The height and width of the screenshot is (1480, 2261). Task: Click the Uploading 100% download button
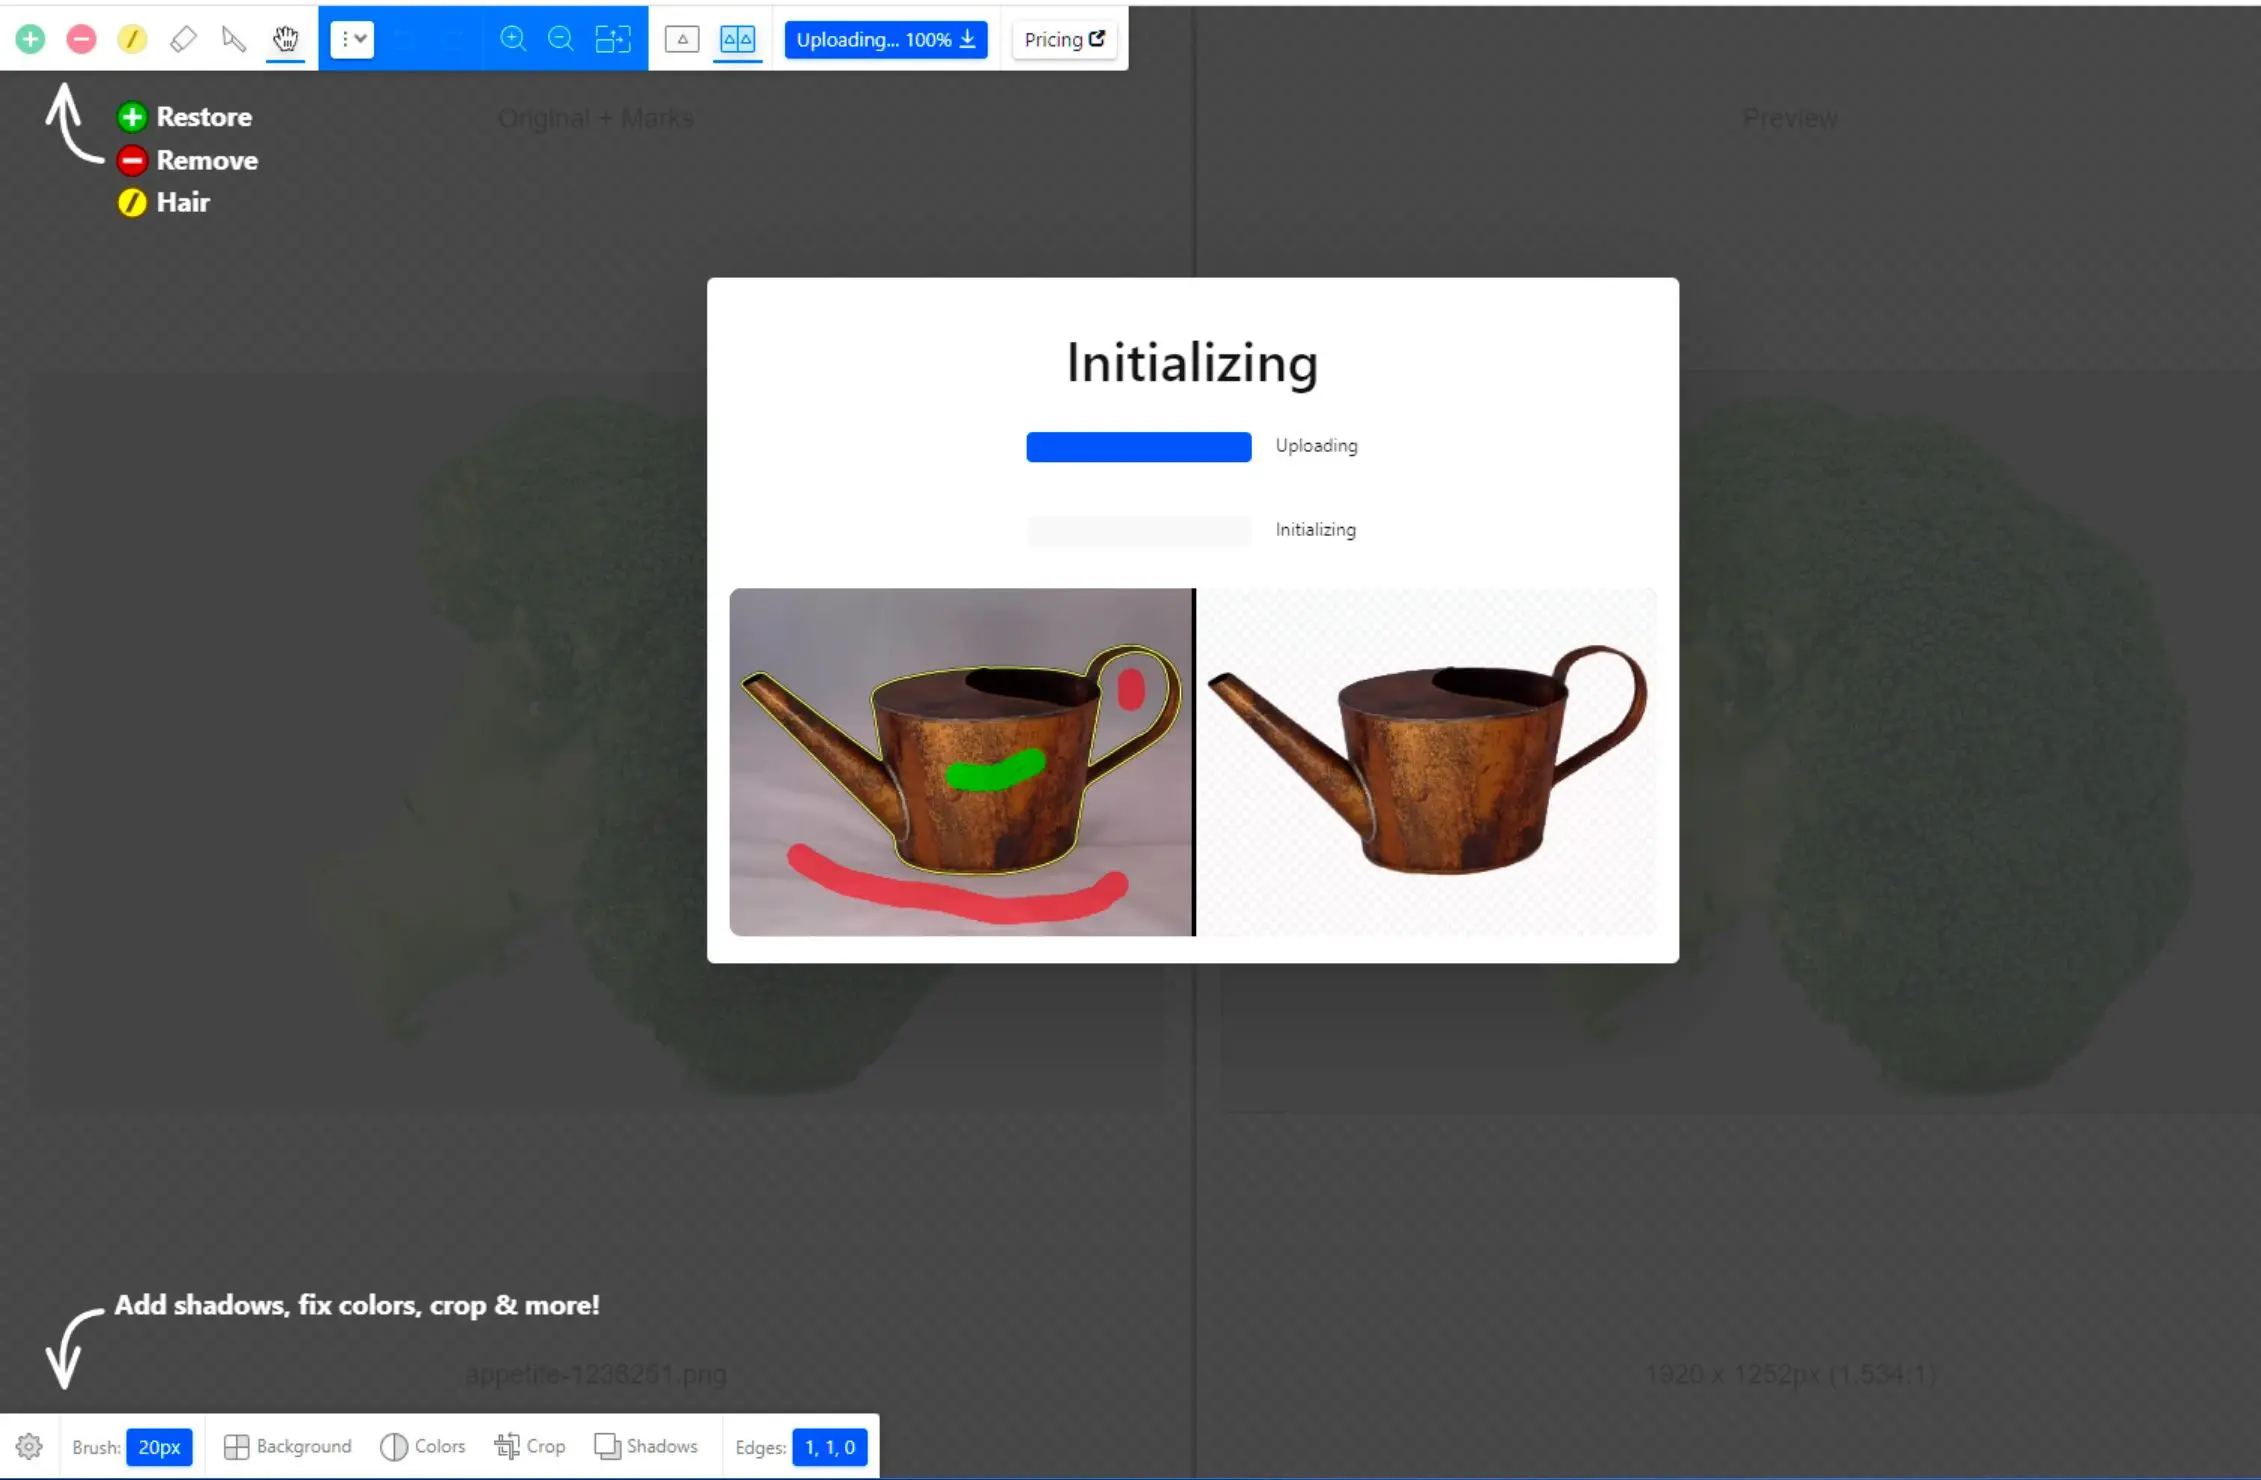pos(886,39)
